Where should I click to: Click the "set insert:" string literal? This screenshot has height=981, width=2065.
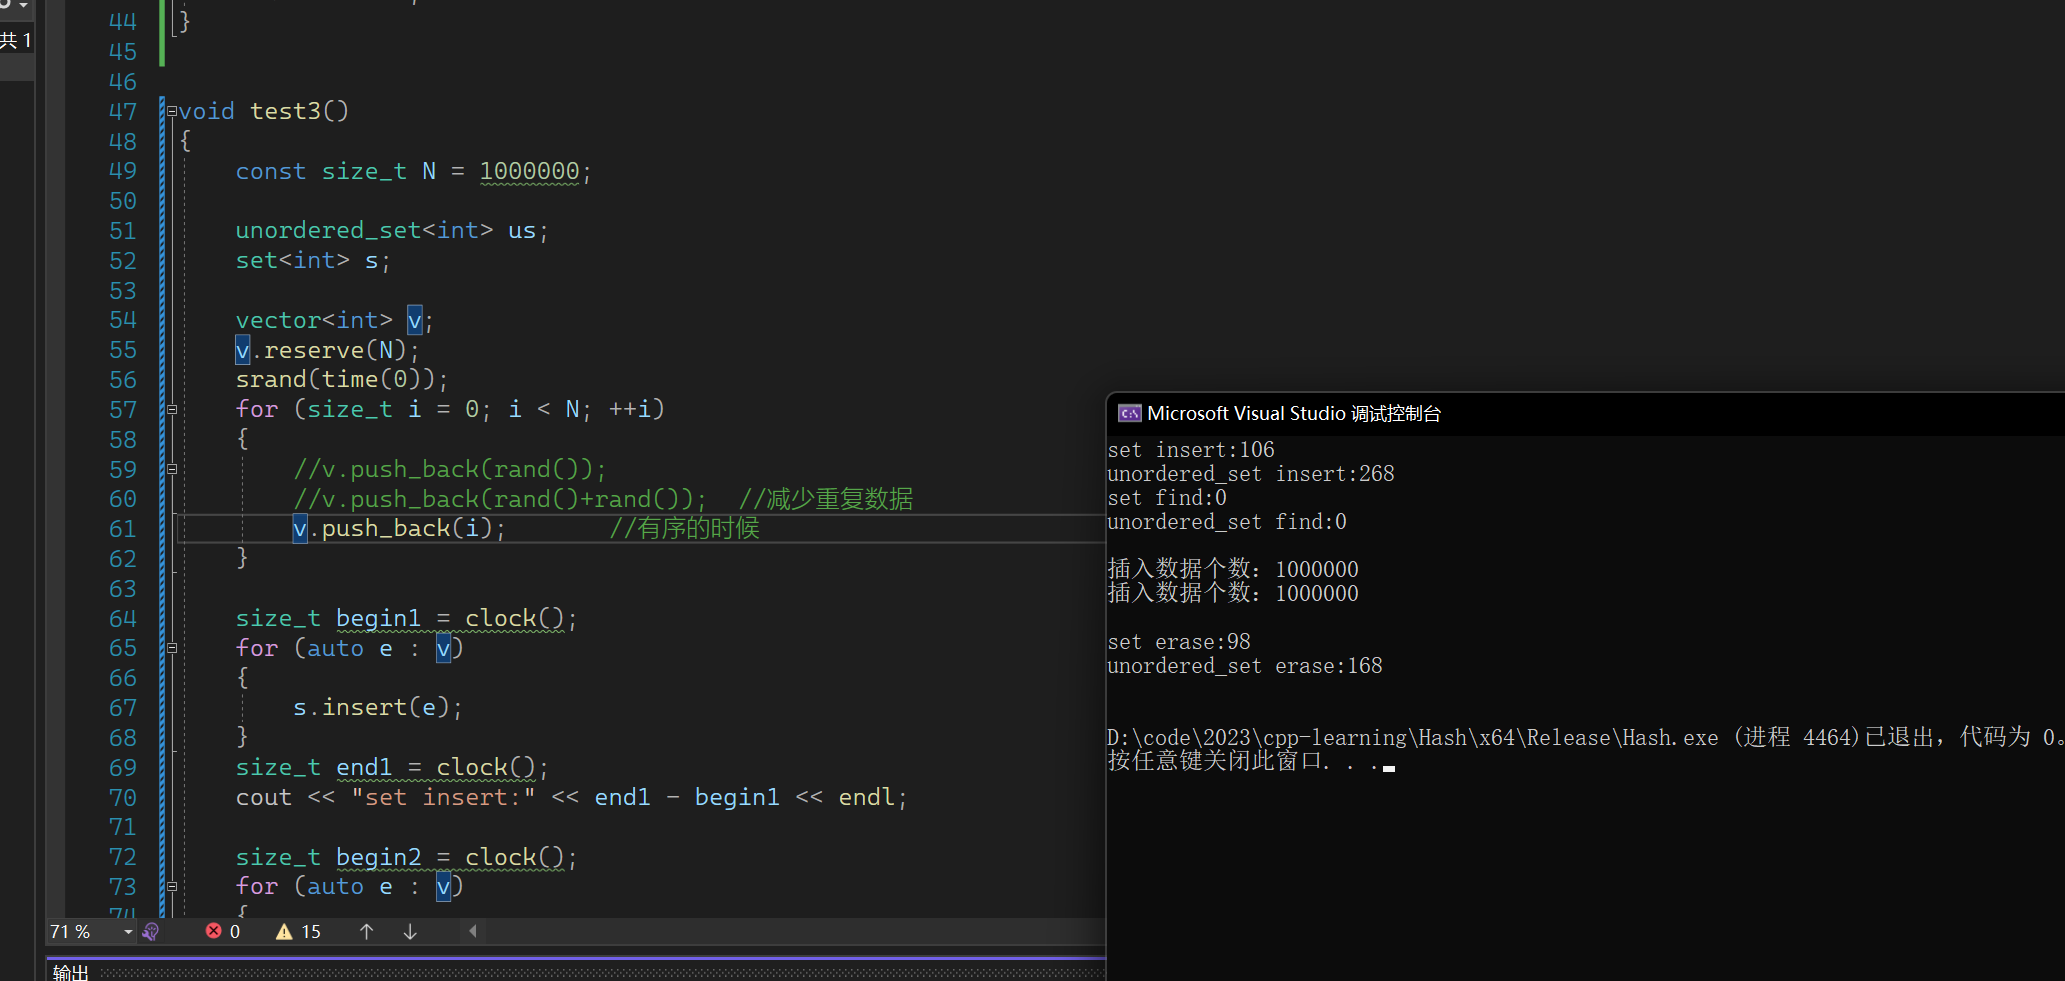coord(443,797)
